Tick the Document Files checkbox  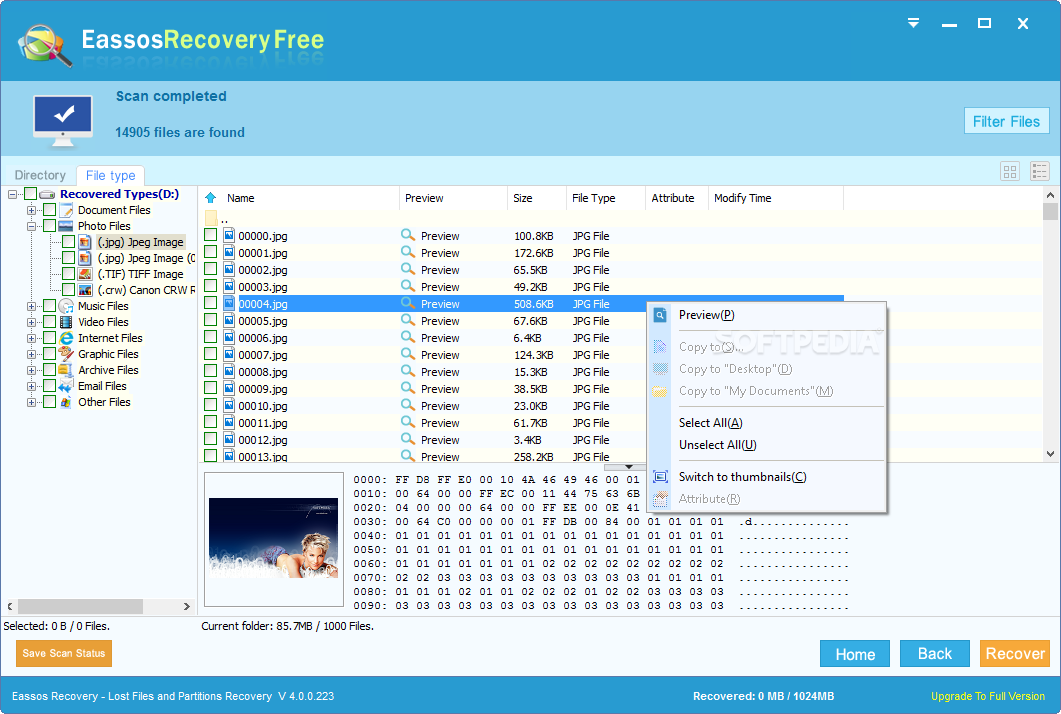click(49, 210)
